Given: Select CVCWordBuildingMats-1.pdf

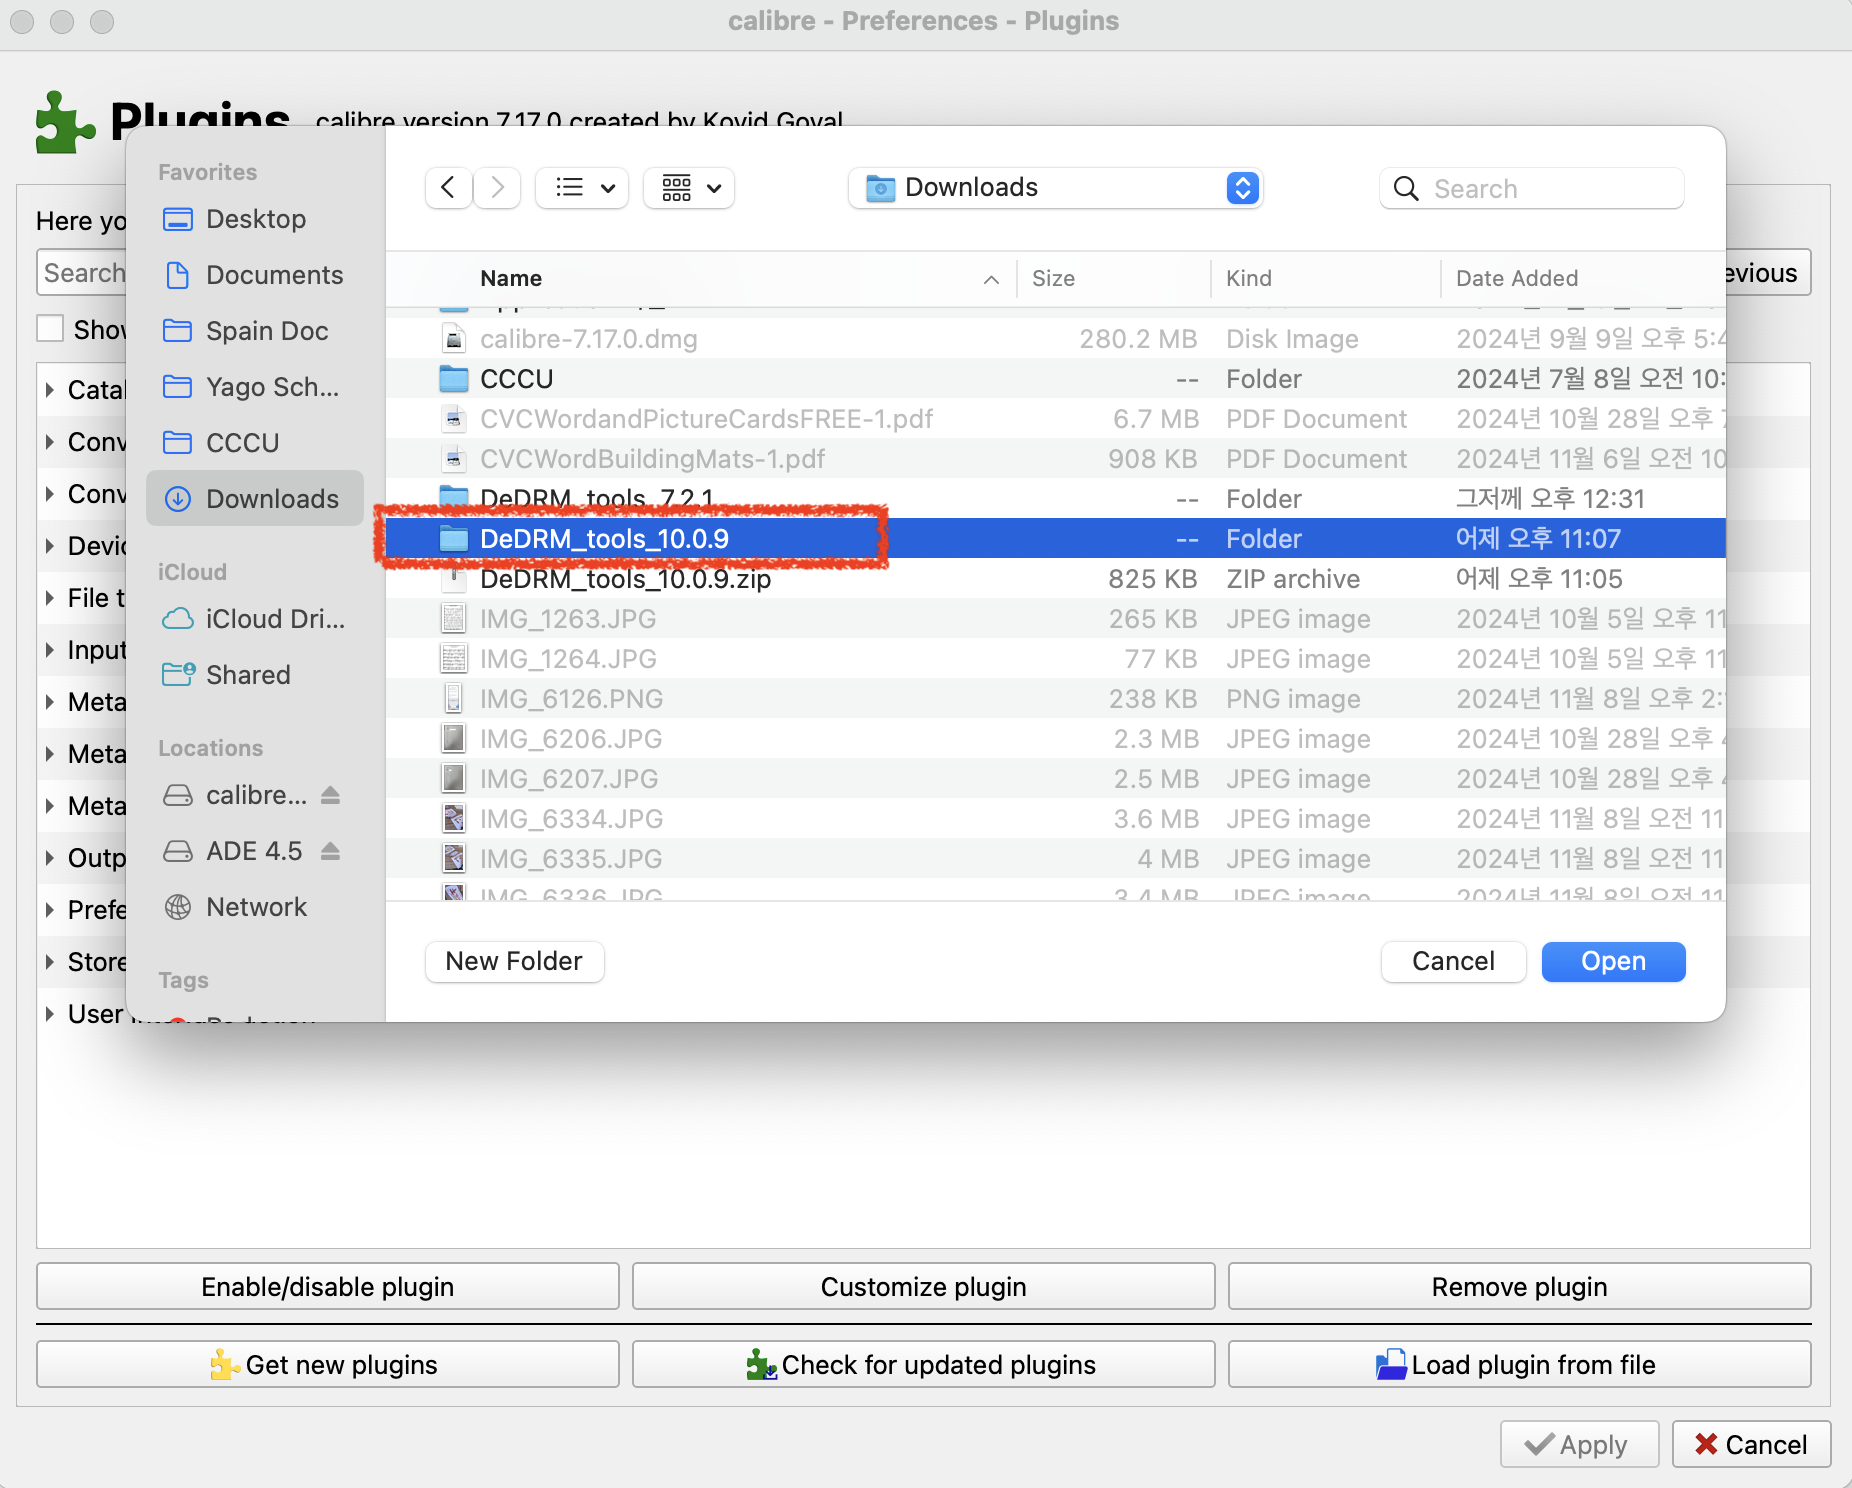Looking at the screenshot, I should [1056, 459].
